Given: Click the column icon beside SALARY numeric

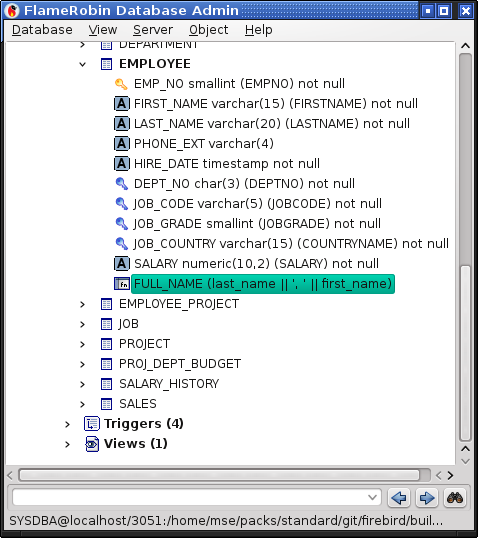Looking at the screenshot, I should tap(121, 264).
